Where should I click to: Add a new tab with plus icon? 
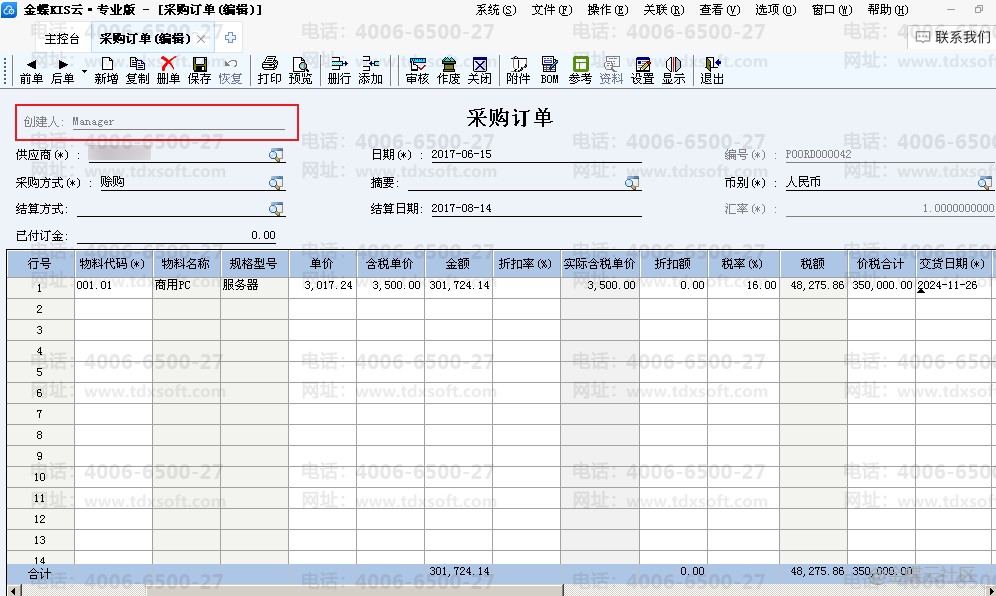pyautogui.click(x=231, y=37)
